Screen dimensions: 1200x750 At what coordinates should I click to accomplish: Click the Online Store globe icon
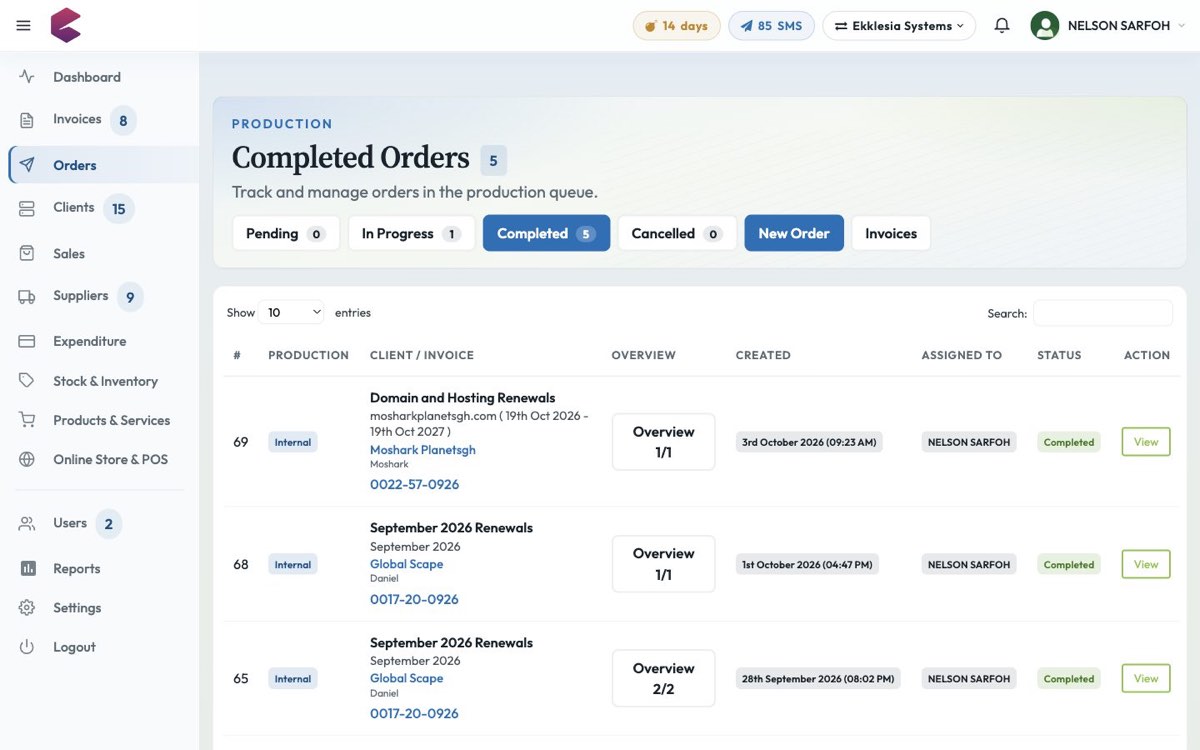point(27,460)
